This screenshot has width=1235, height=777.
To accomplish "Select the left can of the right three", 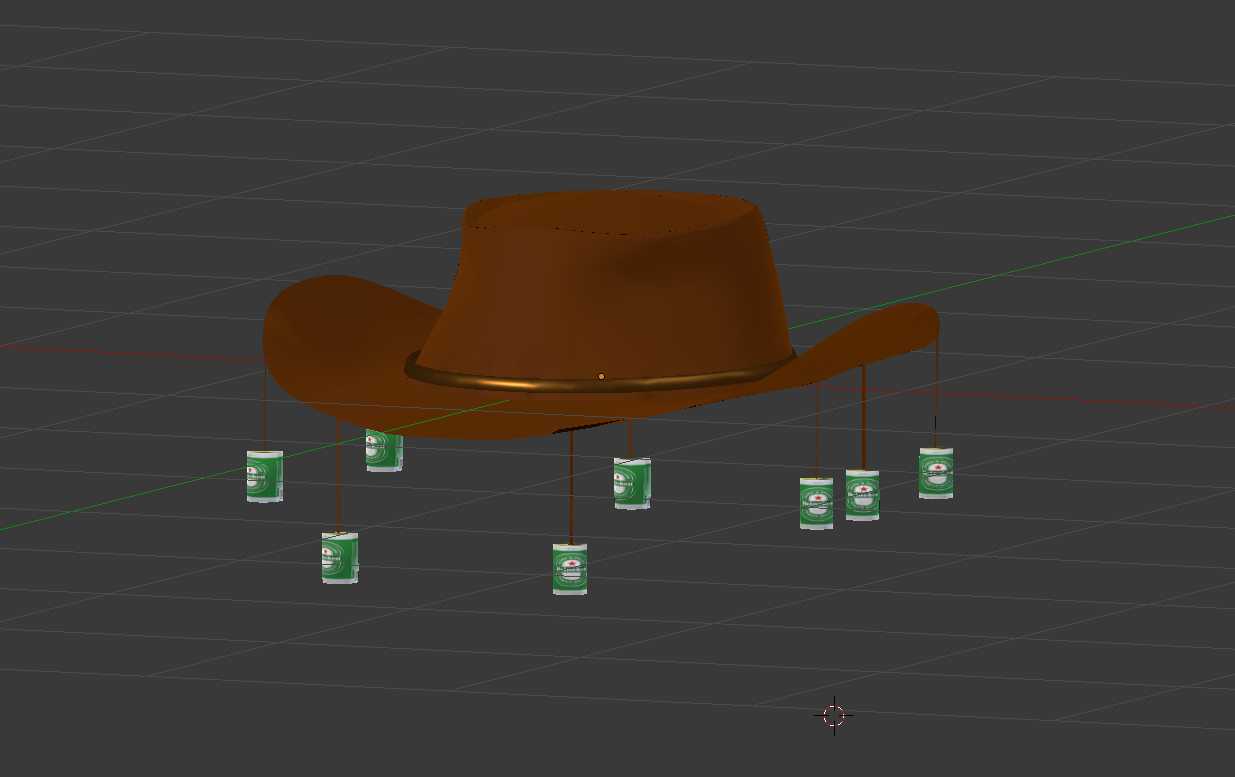I will pos(816,503).
